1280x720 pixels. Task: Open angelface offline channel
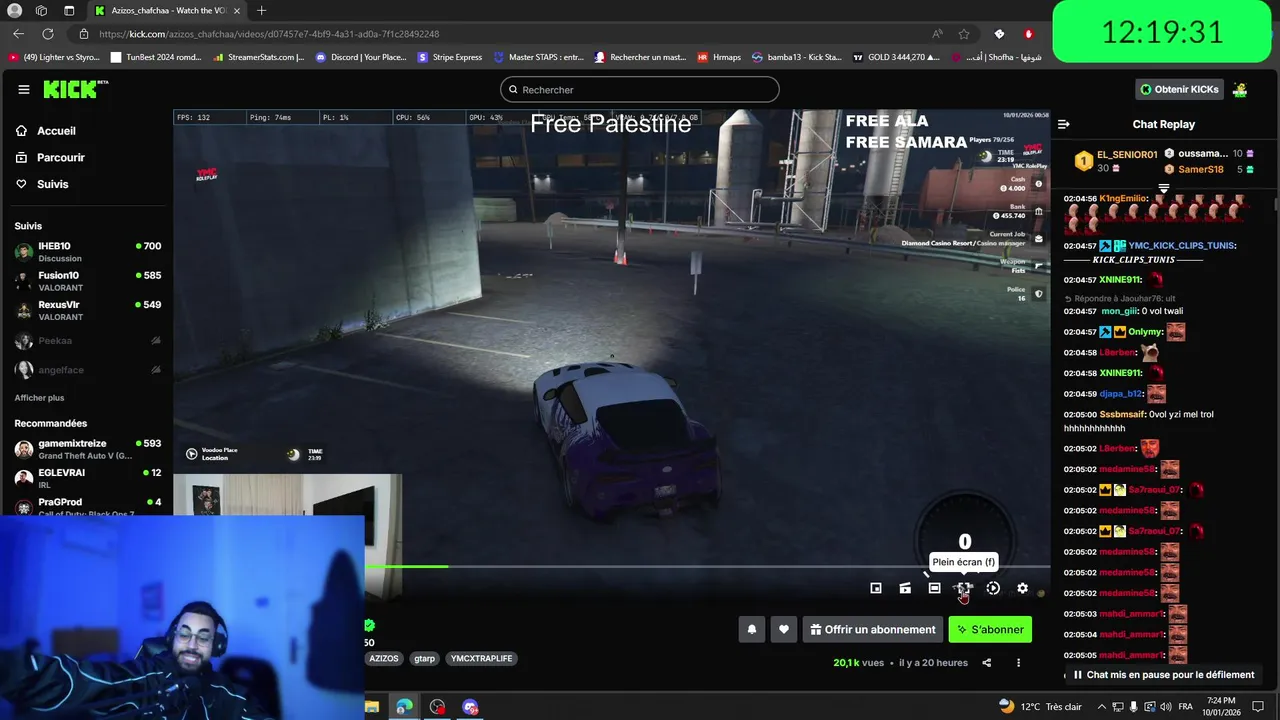pos(88,370)
